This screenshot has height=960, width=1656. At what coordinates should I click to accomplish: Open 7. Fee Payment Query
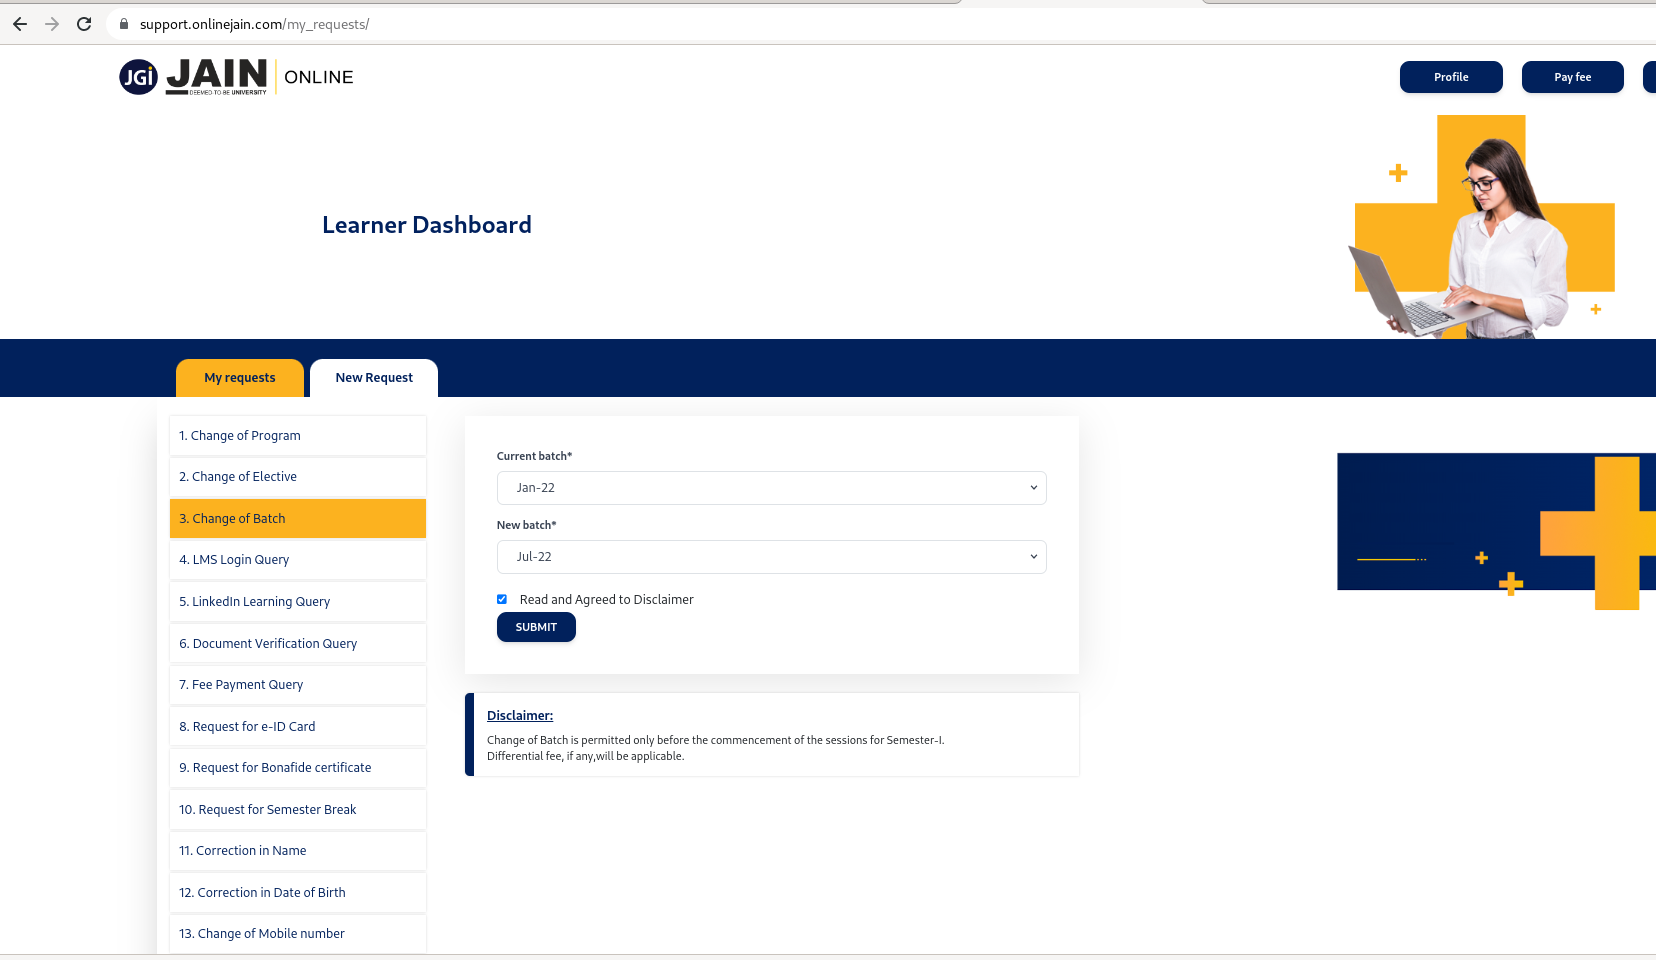tap(298, 685)
